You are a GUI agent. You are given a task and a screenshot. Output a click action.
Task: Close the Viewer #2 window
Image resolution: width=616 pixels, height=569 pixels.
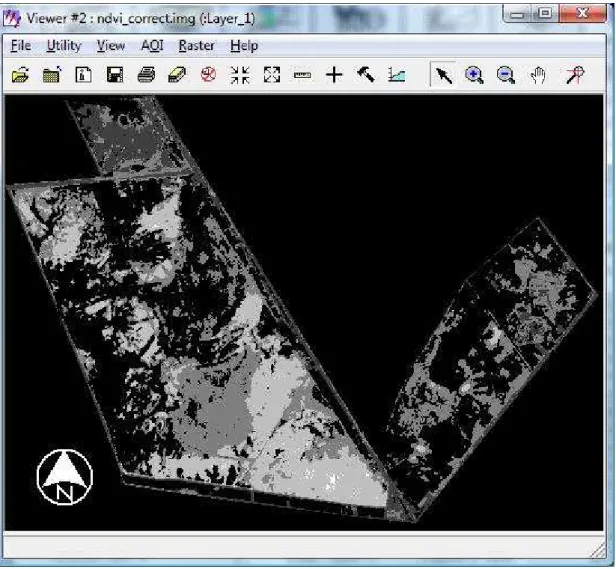tap(583, 14)
